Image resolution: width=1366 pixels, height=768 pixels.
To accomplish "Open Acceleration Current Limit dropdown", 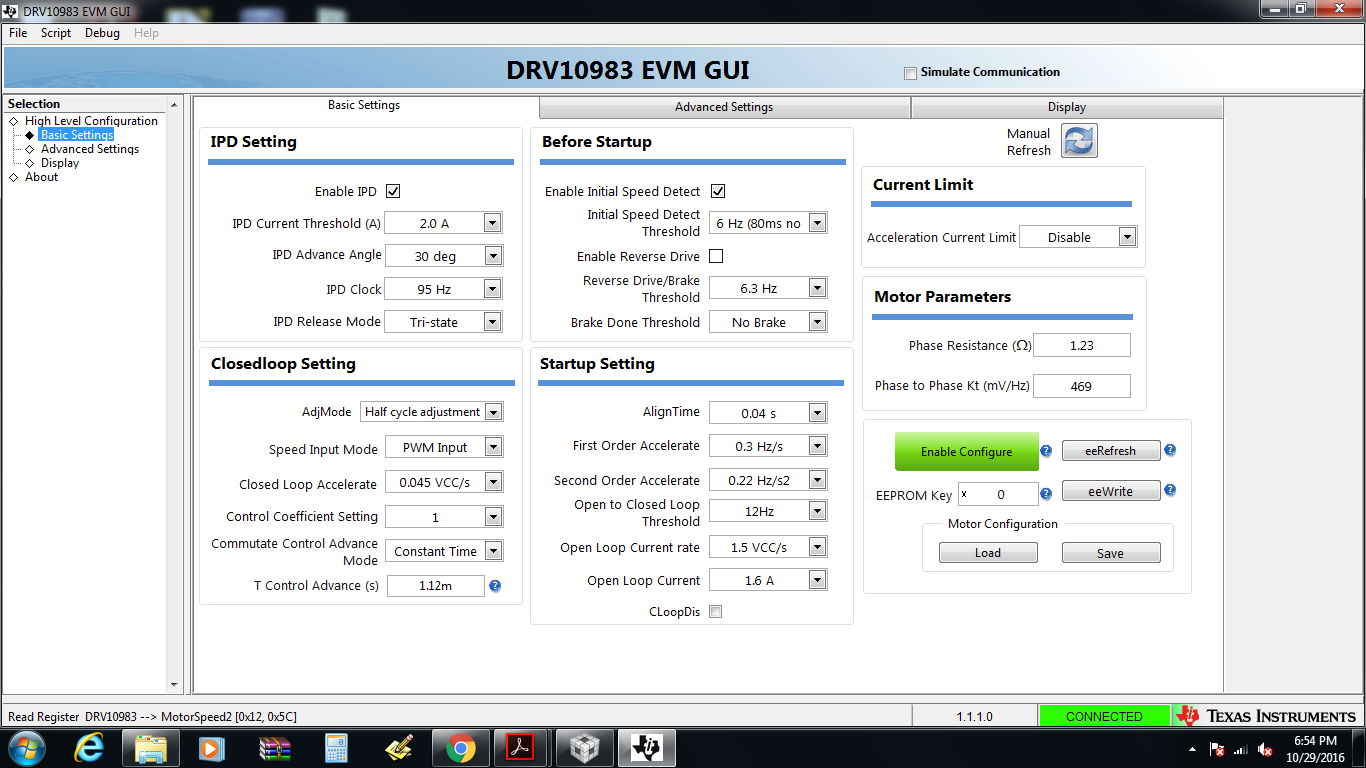I will click(1127, 237).
